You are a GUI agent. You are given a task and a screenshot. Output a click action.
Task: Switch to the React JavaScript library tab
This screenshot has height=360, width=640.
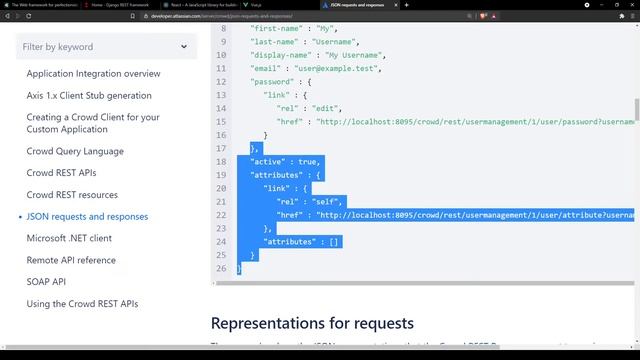point(199,5)
